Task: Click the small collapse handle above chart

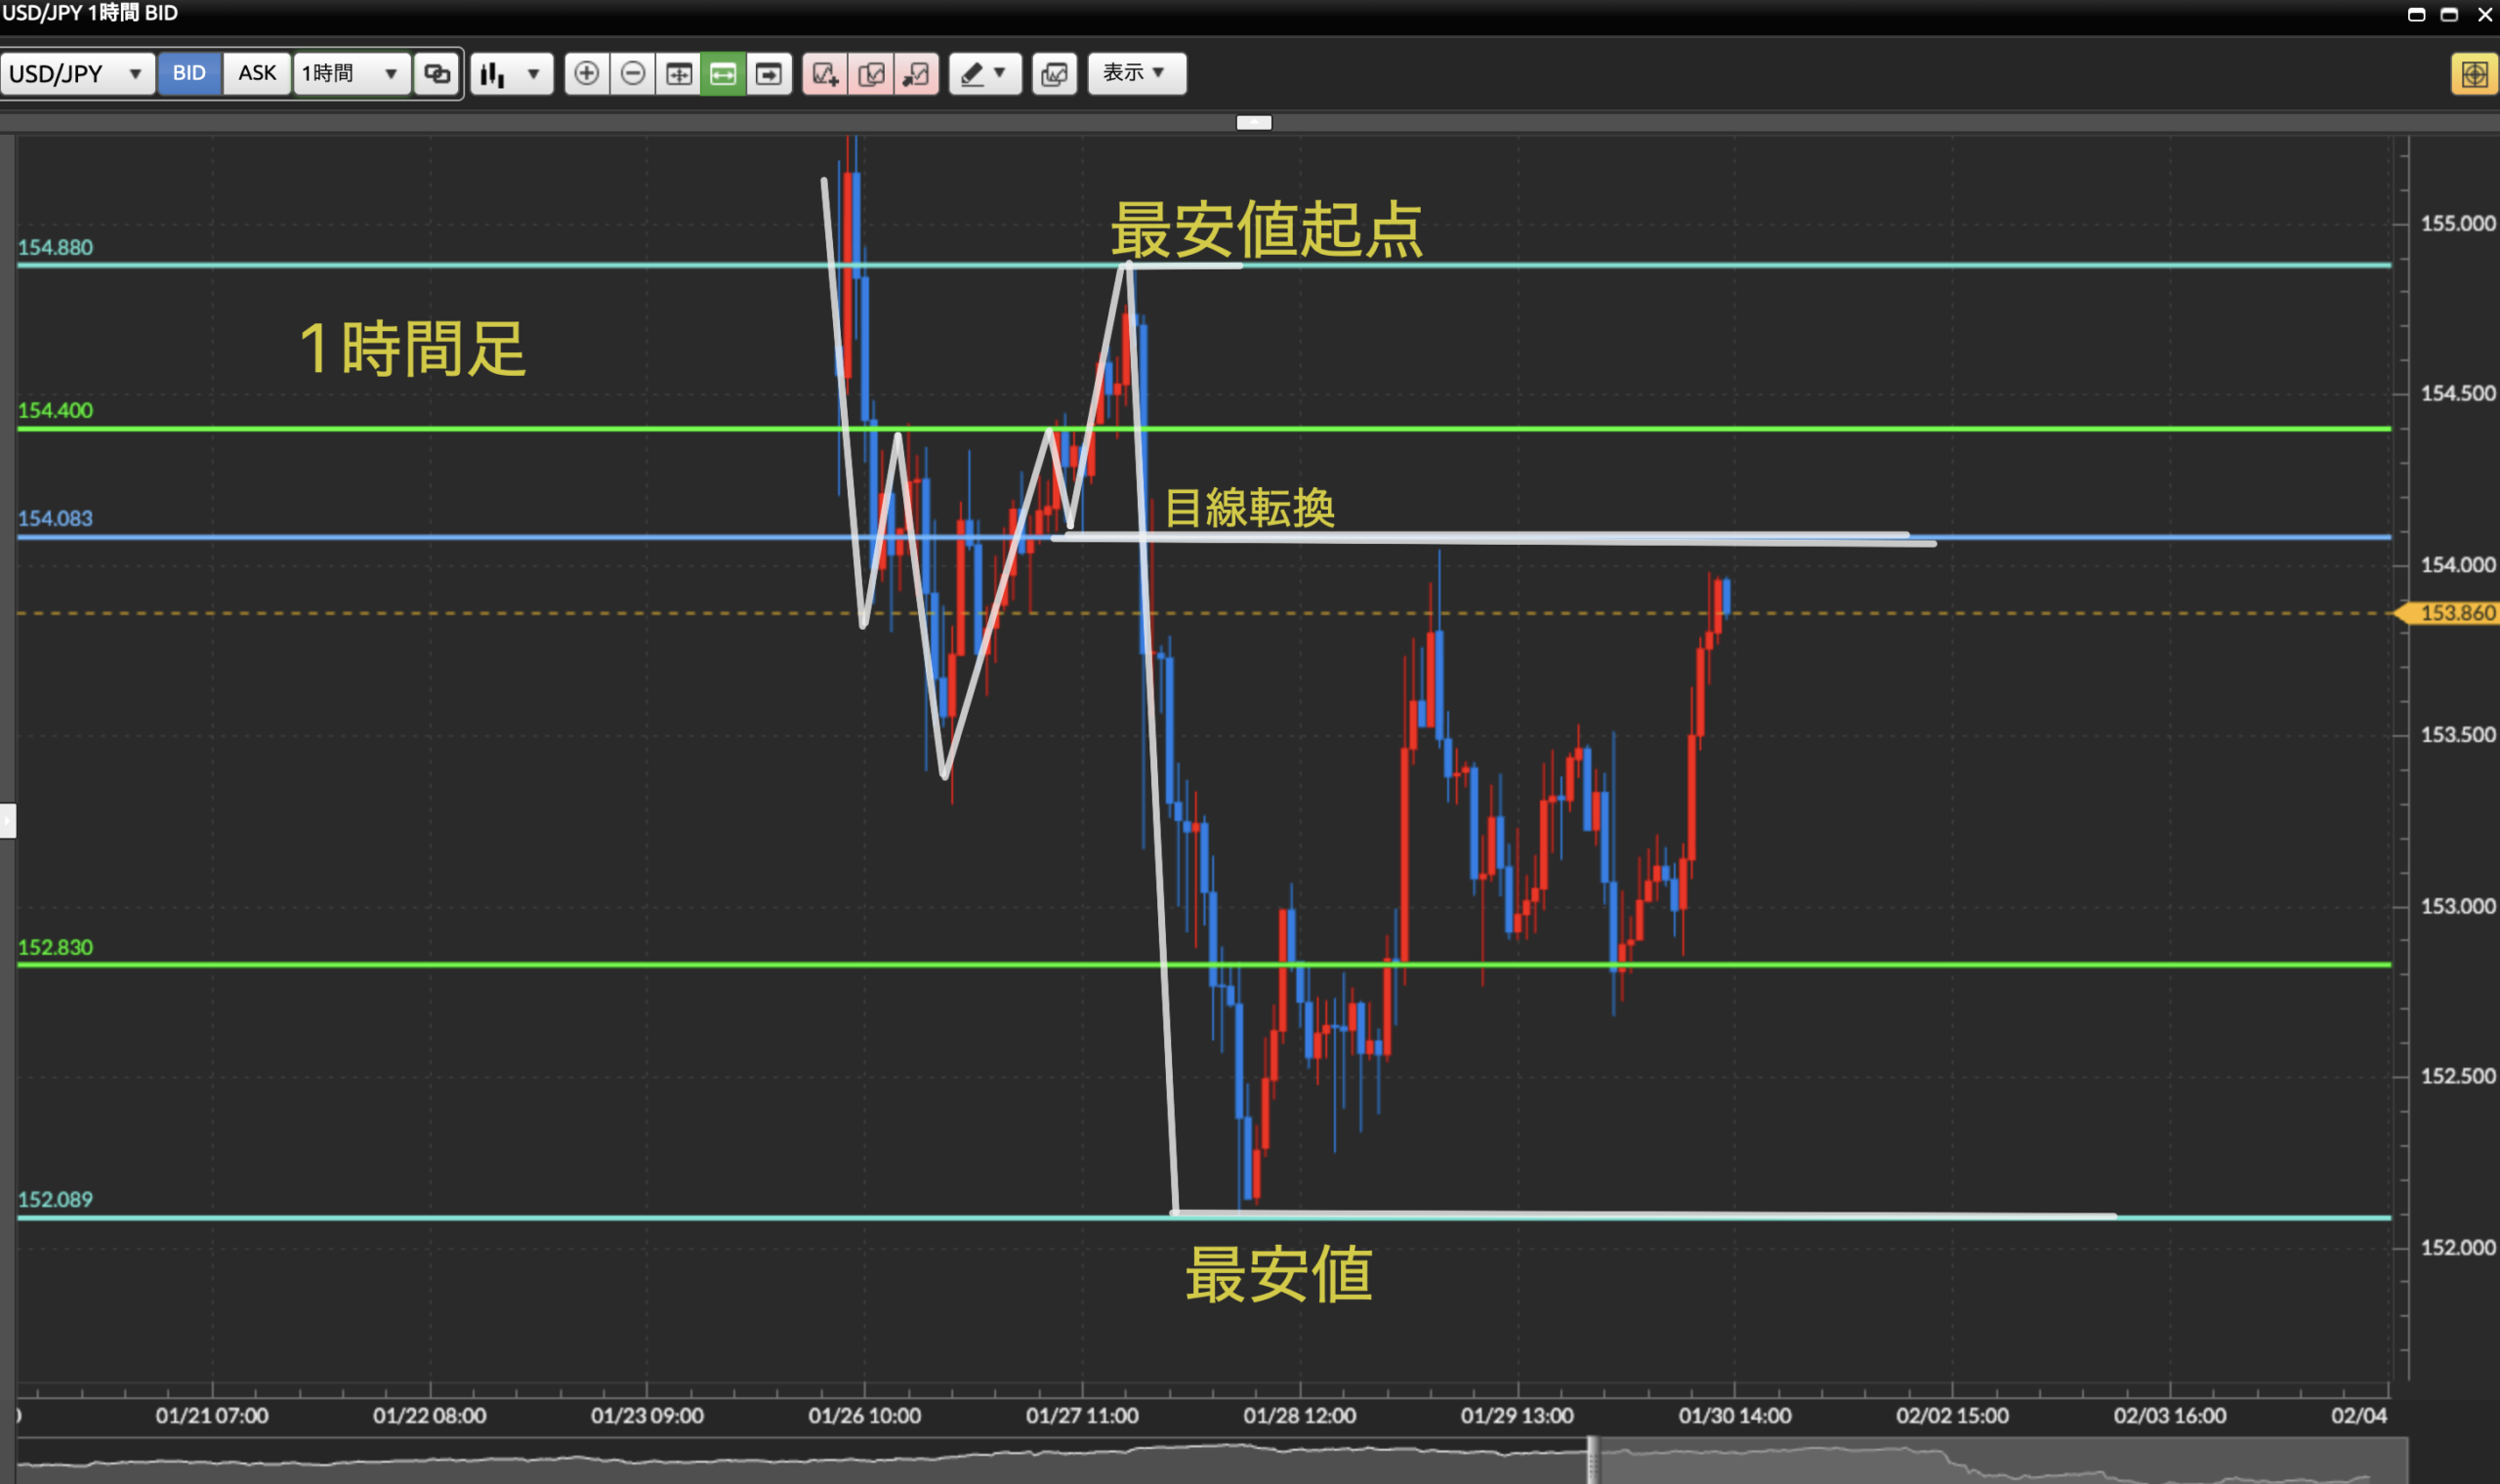Action: [x=1253, y=122]
